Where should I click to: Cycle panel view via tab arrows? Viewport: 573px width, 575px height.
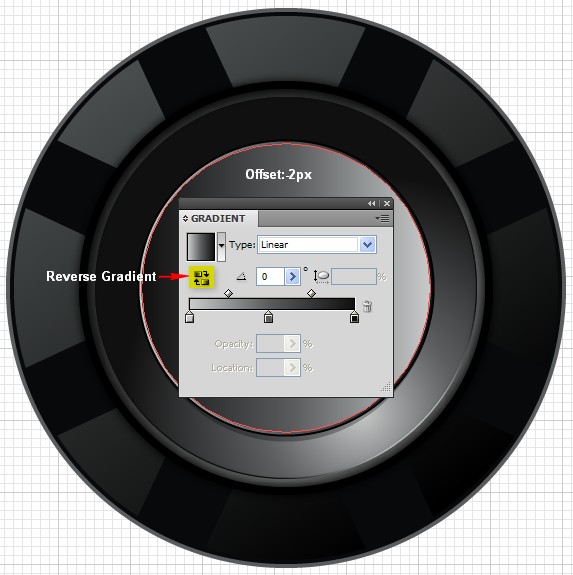(x=185, y=219)
